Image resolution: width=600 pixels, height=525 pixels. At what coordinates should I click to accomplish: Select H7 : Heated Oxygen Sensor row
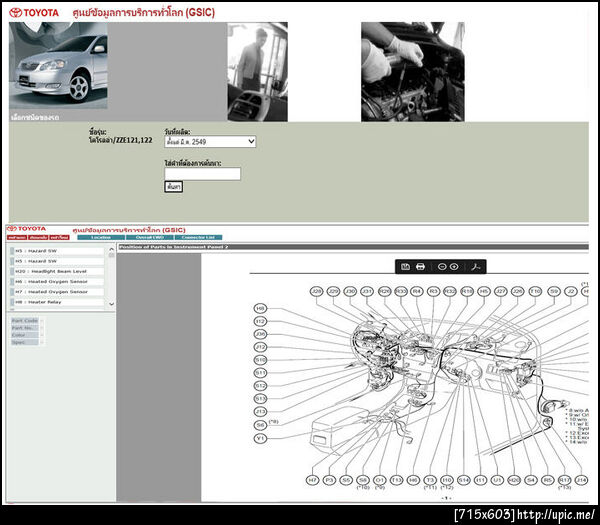click(57, 292)
